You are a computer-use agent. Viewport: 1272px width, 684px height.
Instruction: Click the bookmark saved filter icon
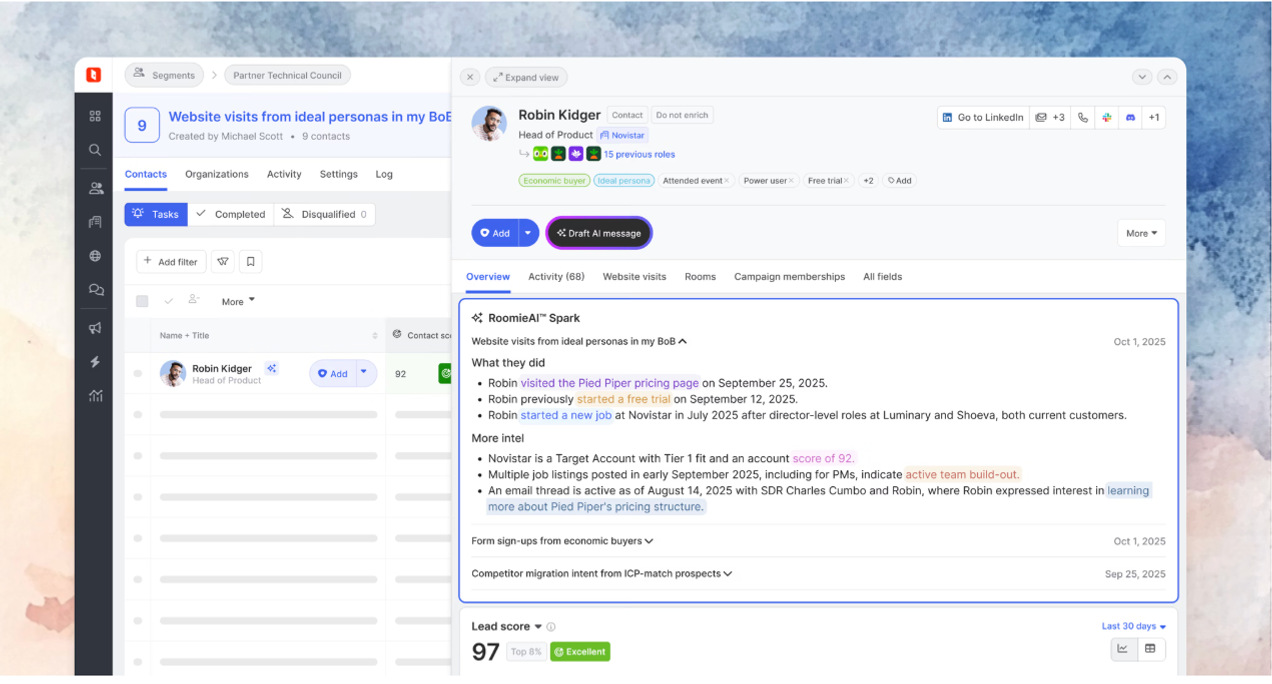click(x=251, y=262)
